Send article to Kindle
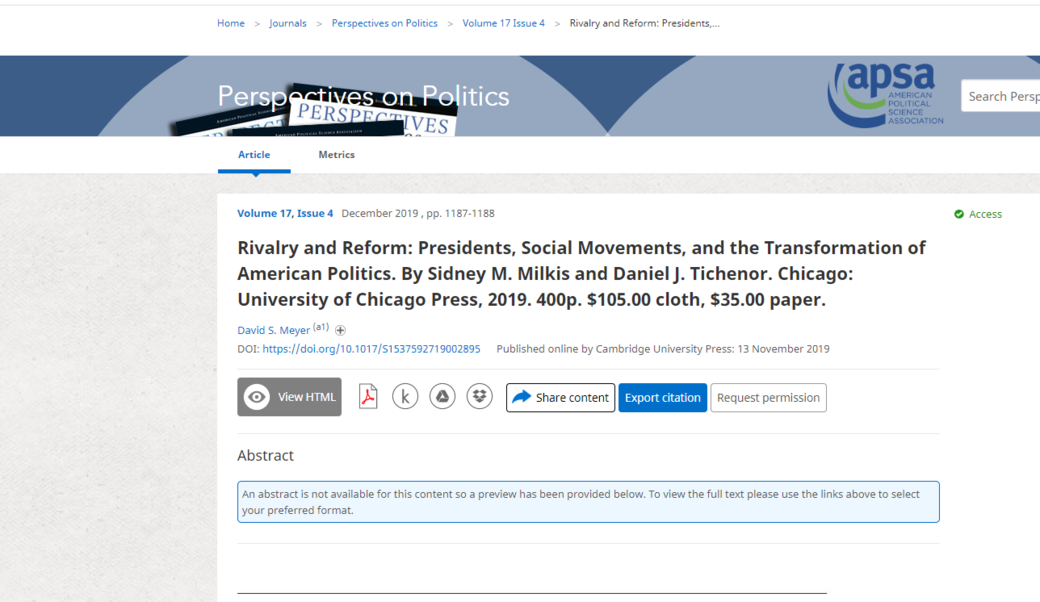The width and height of the screenshot is (1040, 602). coord(405,397)
